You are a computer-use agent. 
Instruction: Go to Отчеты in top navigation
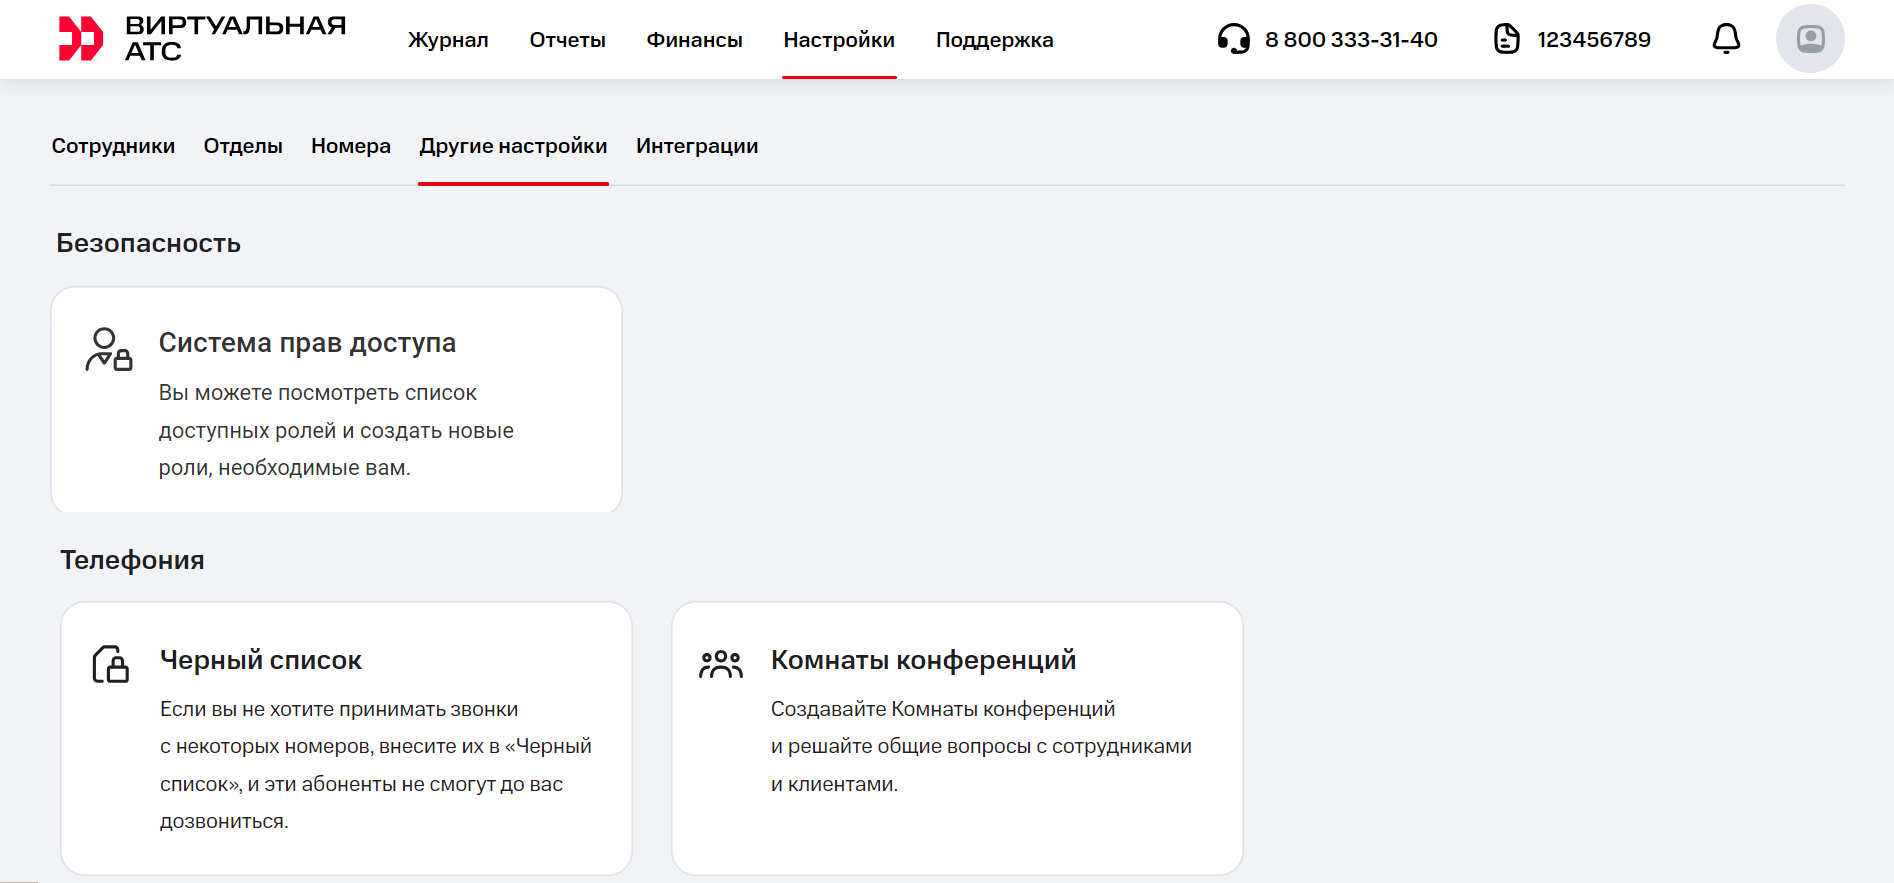tap(567, 40)
